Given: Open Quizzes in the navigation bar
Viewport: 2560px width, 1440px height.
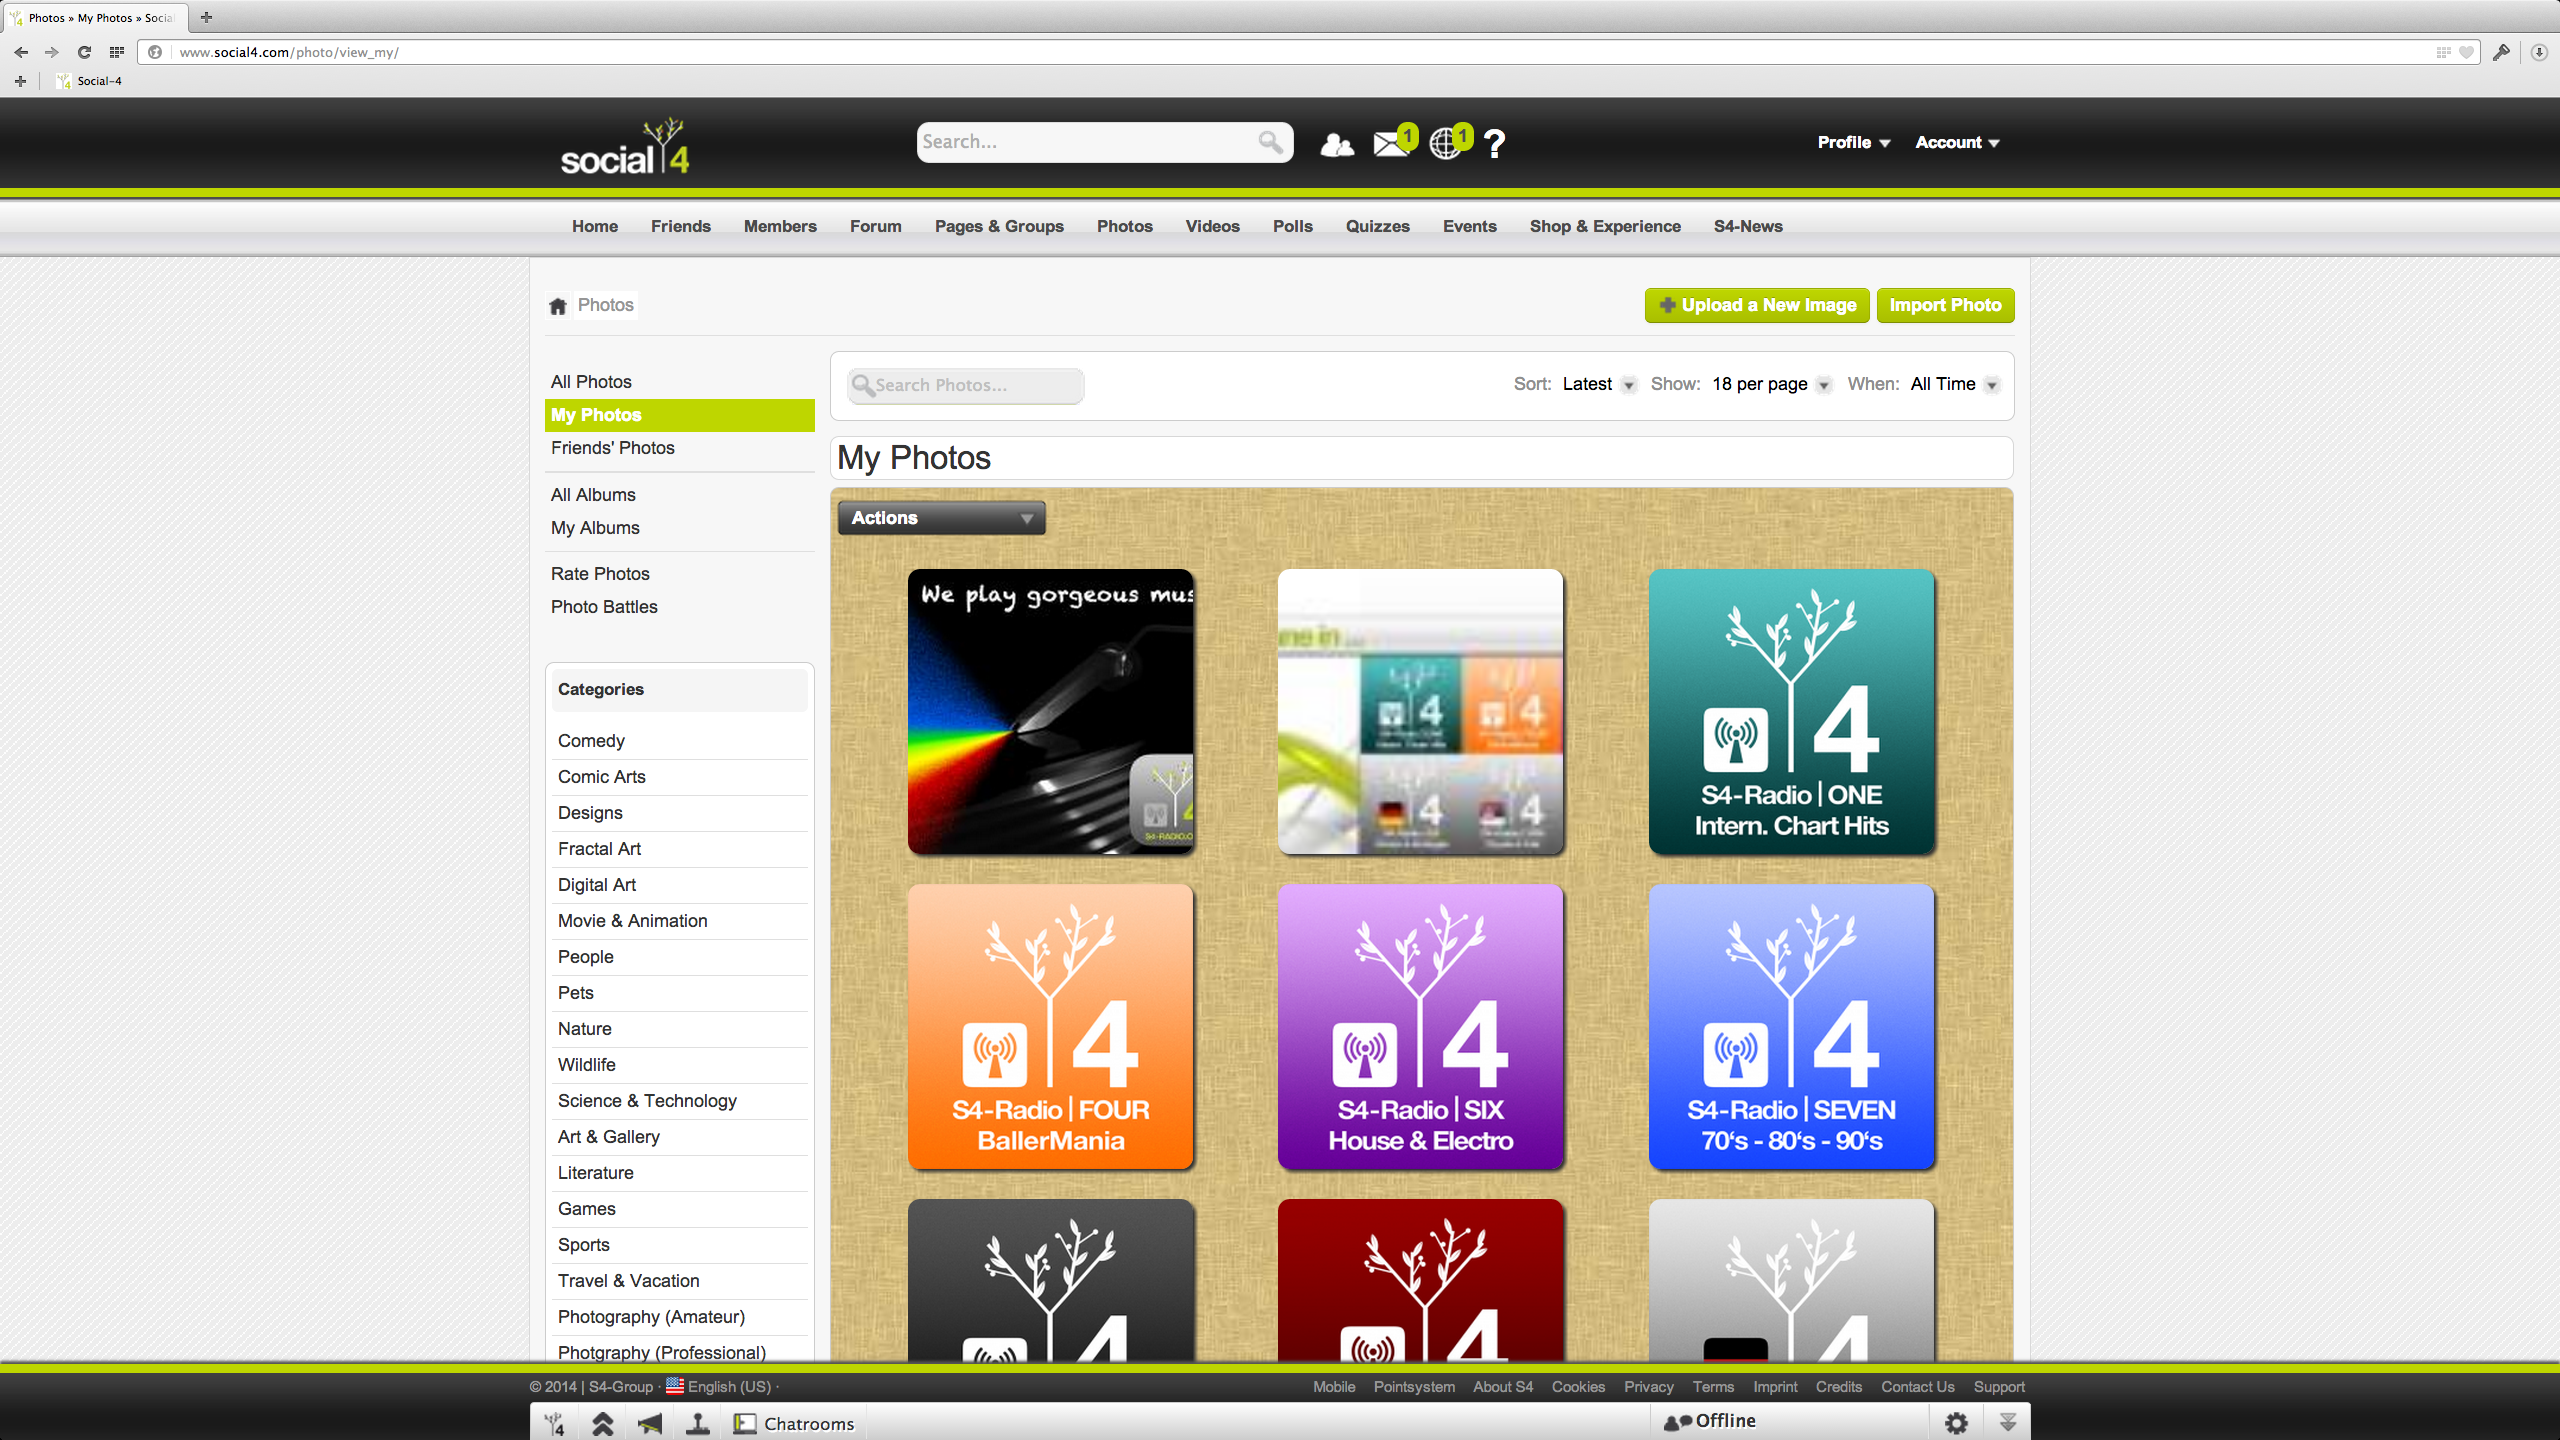Looking at the screenshot, I should tap(1377, 226).
